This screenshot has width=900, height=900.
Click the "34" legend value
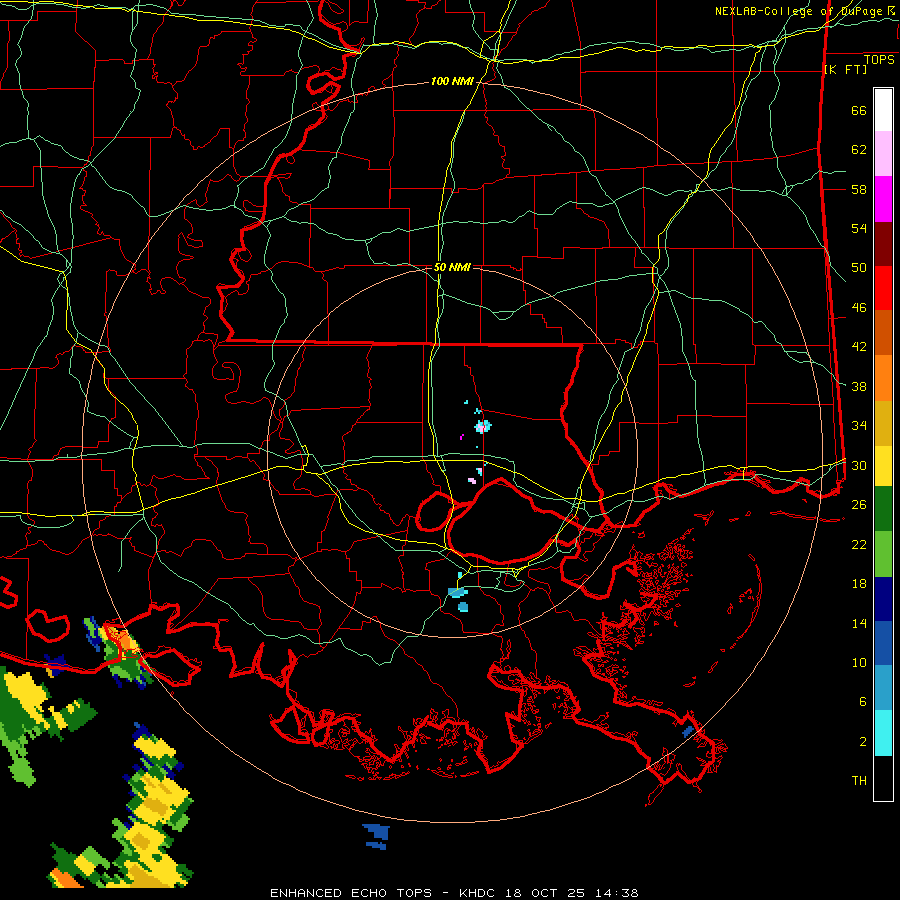pos(859,426)
